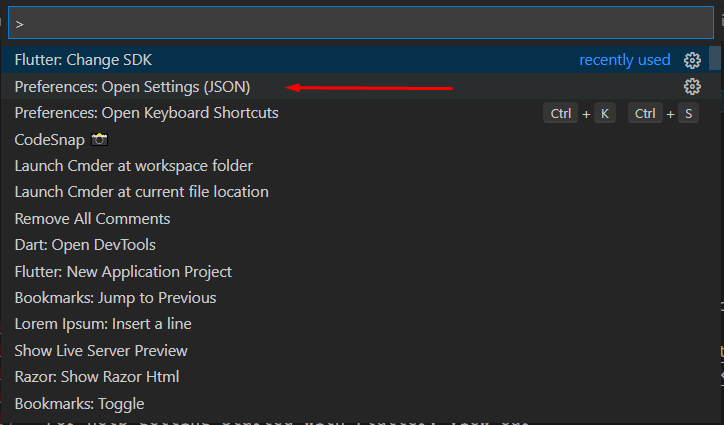Select Launch Cmder at workspace folder
Screen dimensions: 724x425
[133, 166]
